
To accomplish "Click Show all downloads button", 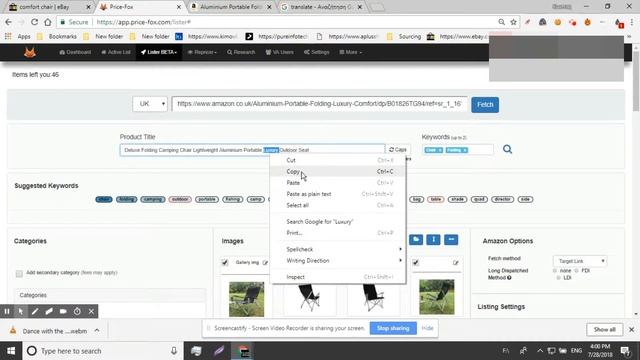I will (604, 329).
